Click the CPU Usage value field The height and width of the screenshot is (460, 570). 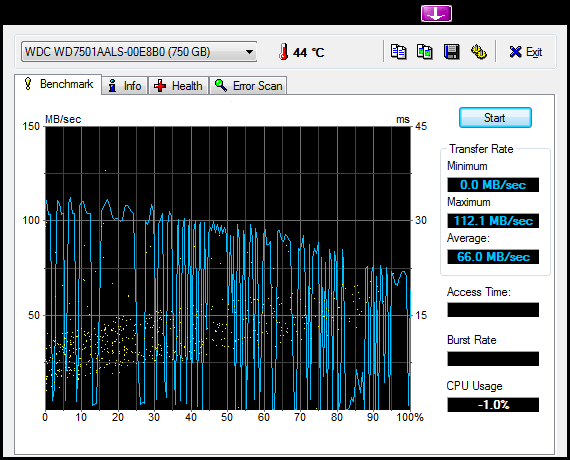[x=493, y=405]
